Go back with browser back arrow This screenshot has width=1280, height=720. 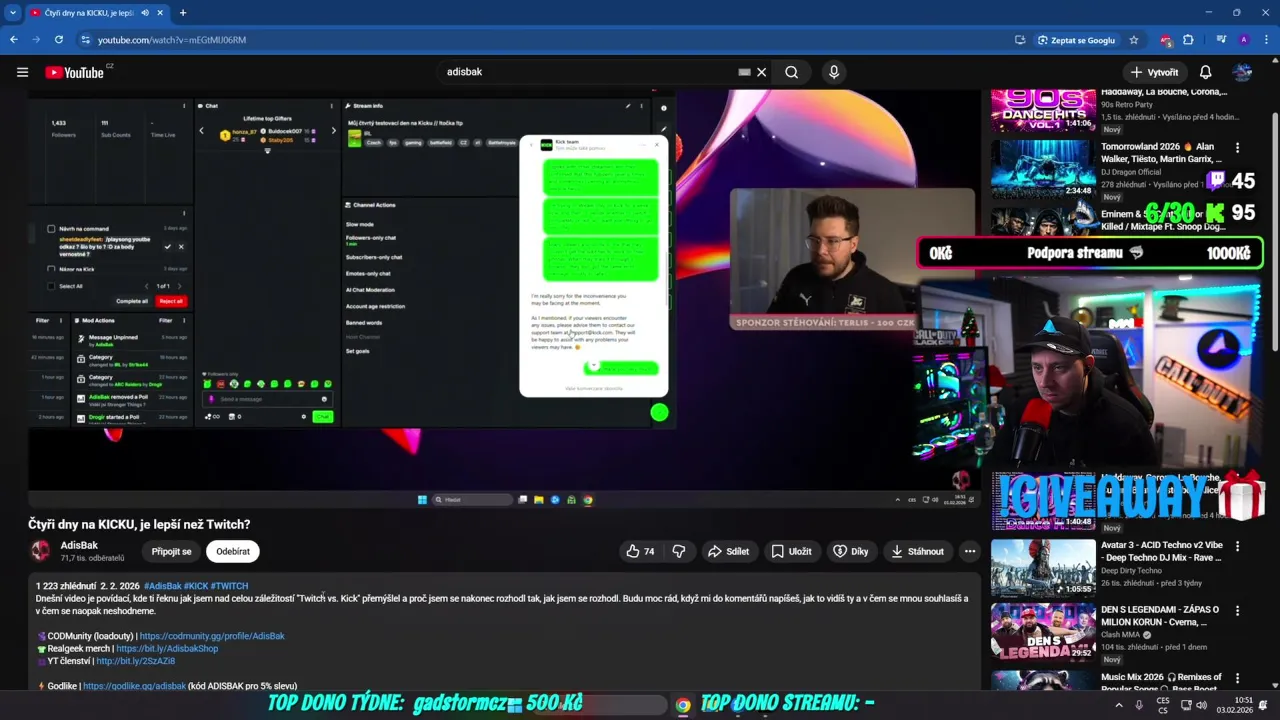tap(14, 40)
